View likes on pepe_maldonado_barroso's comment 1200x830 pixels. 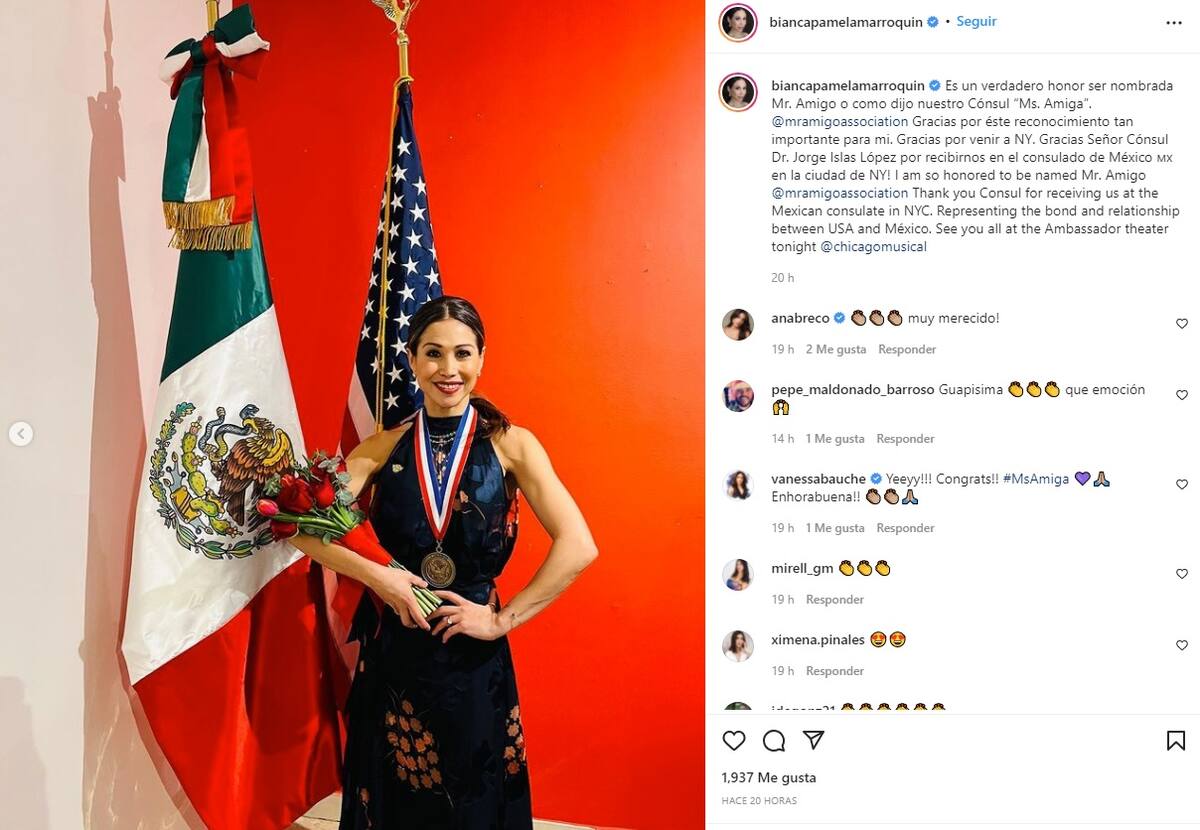(835, 438)
